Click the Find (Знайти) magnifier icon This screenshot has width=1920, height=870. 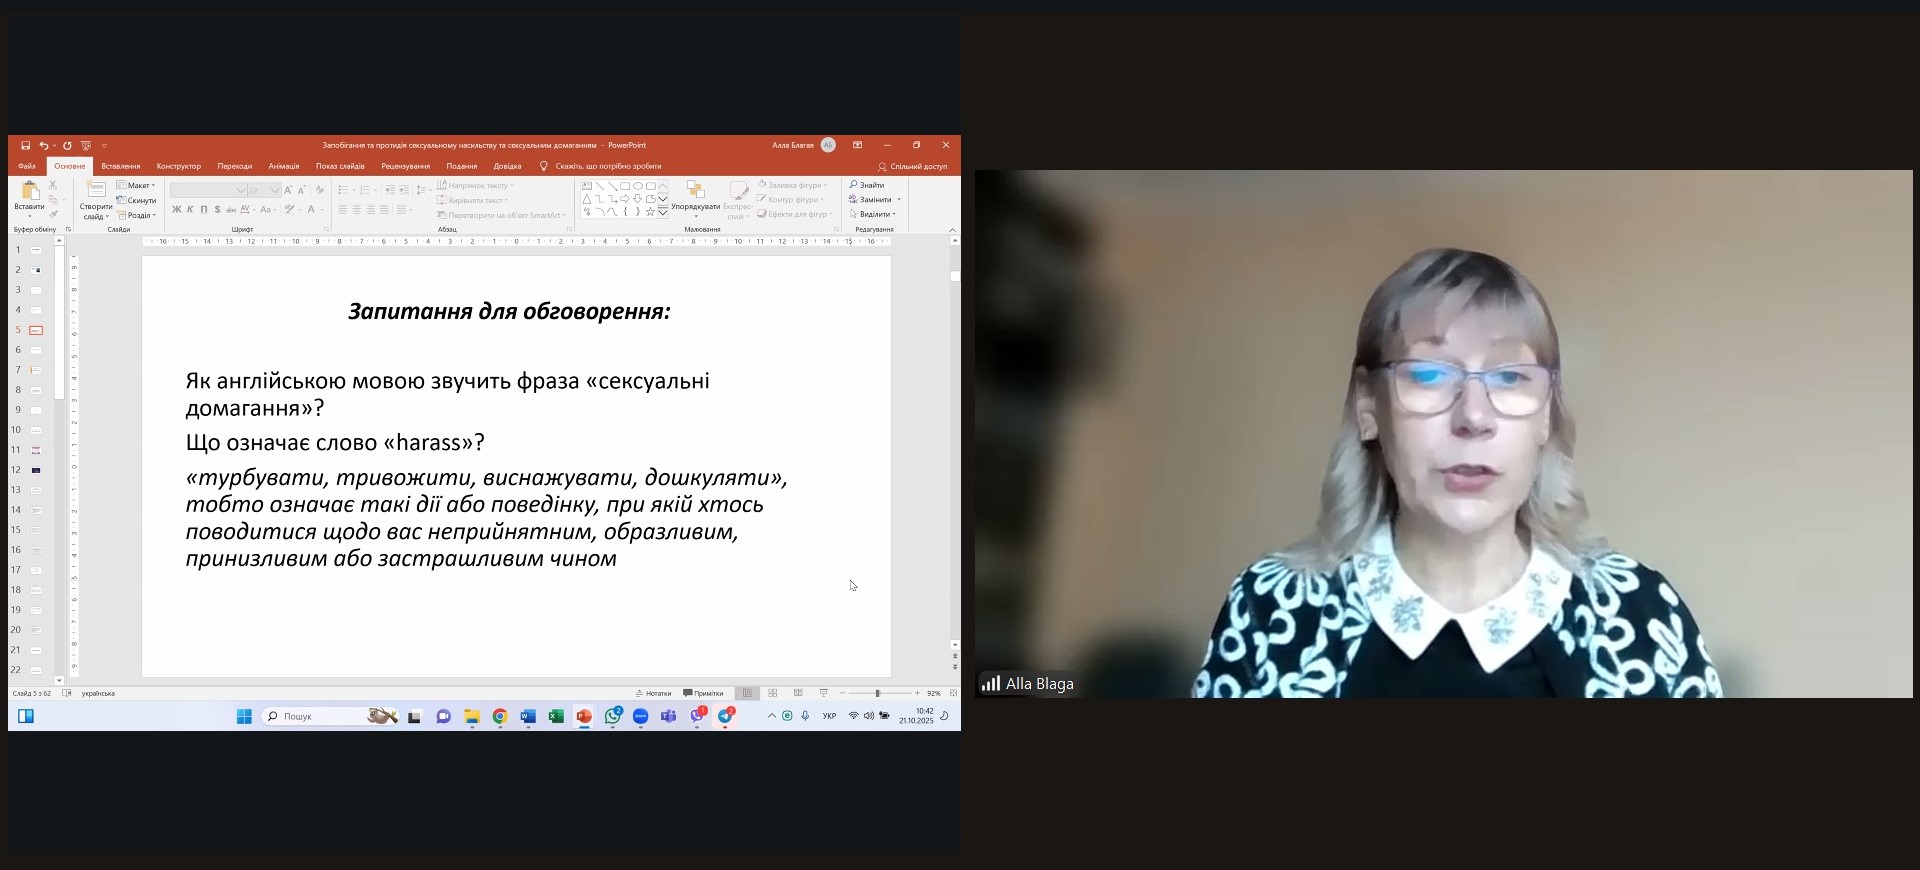(x=854, y=185)
